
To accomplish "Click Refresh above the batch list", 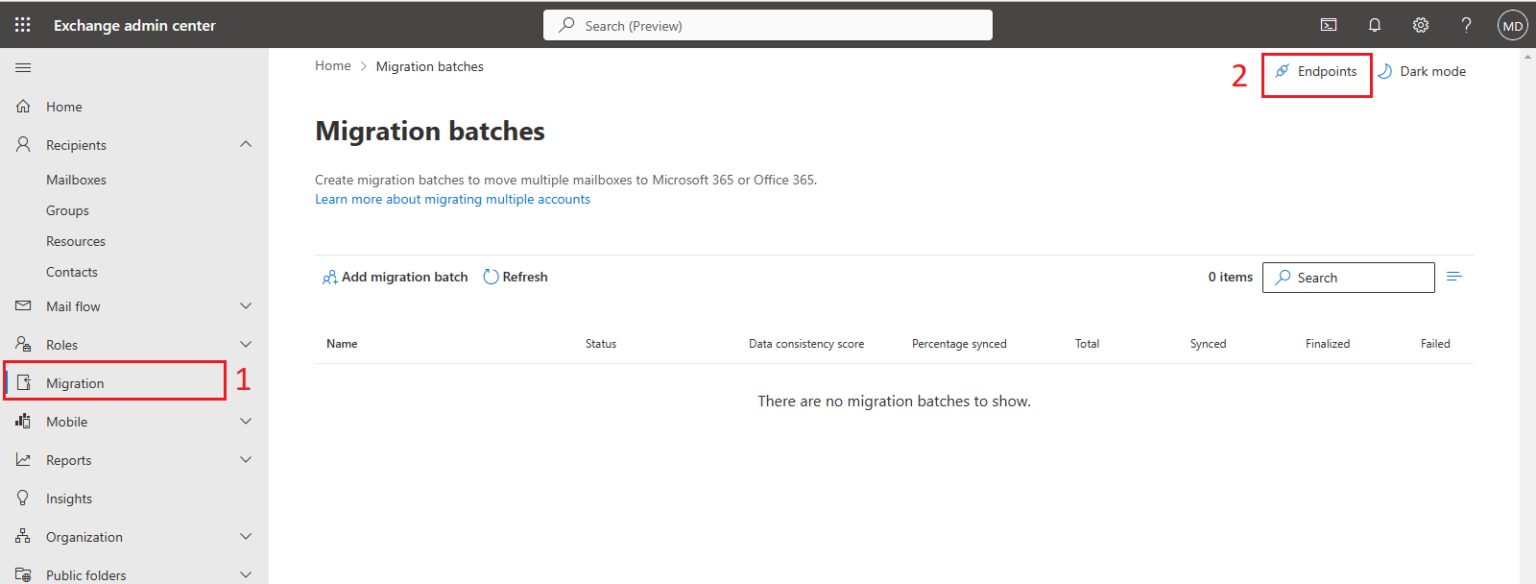I will coord(515,276).
